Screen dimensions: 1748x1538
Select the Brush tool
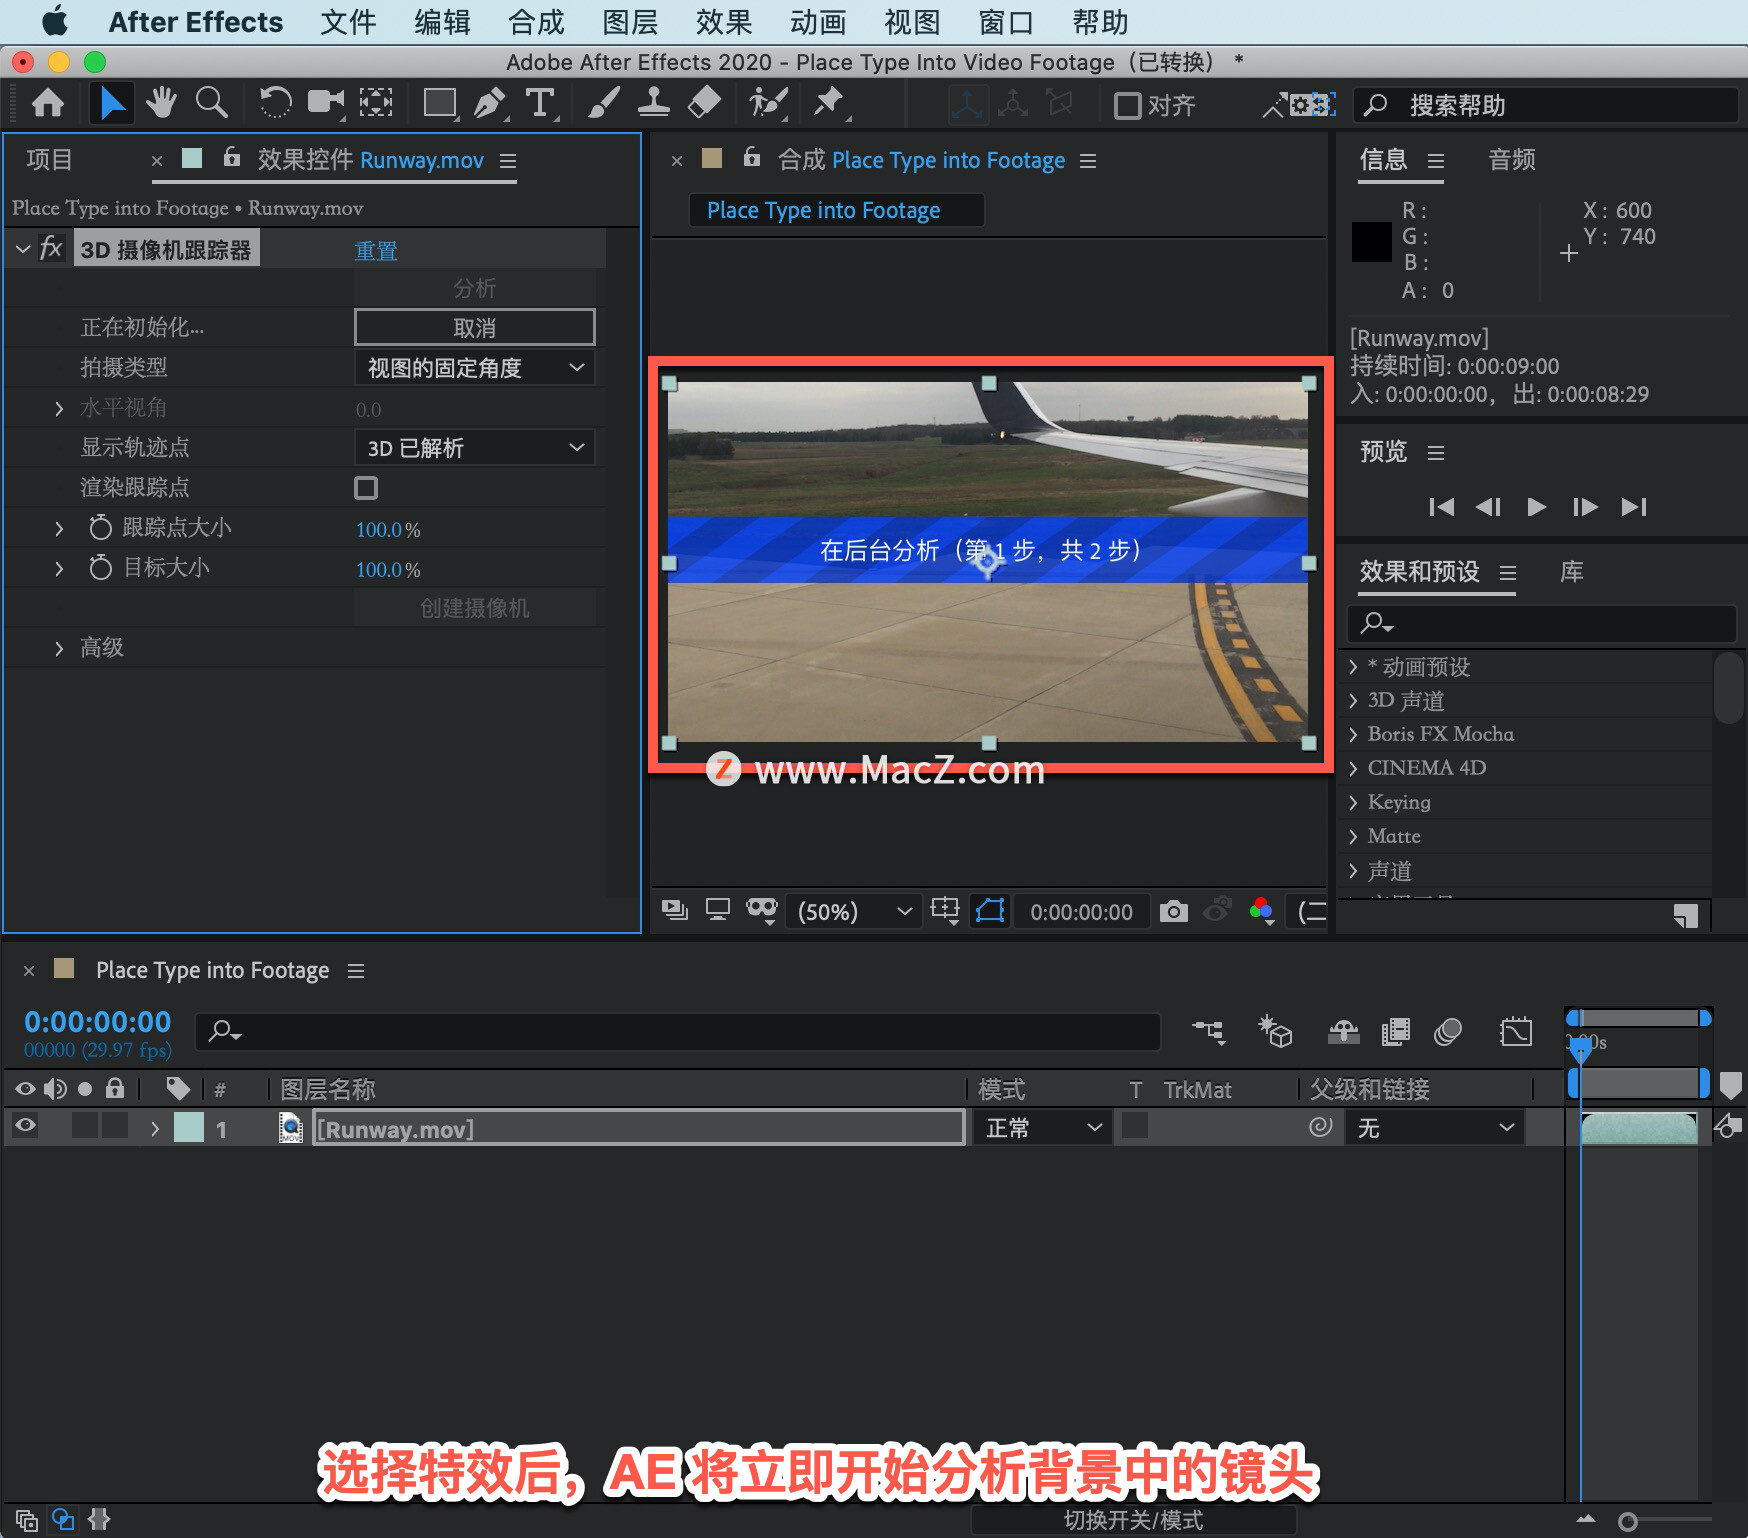[x=603, y=102]
